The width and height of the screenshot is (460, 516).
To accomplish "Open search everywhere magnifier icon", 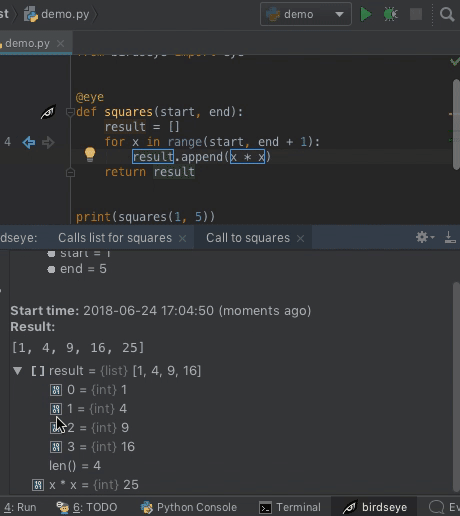I will coord(447,15).
